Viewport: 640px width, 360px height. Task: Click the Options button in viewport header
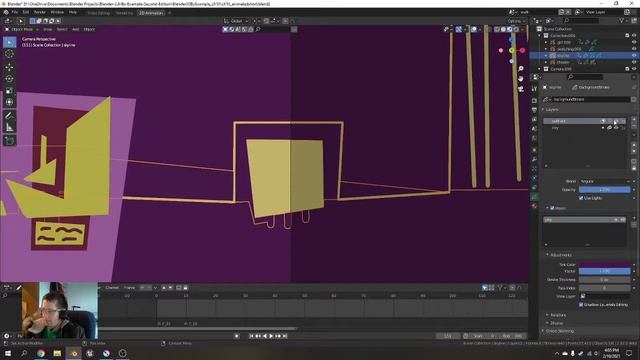click(516, 21)
